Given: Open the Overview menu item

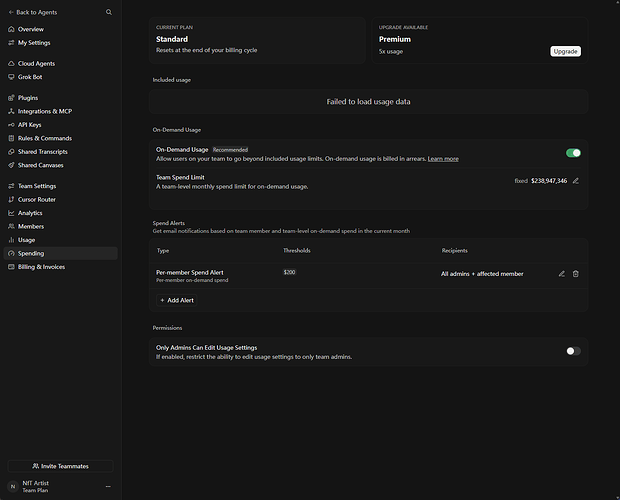Looking at the screenshot, I should 60,29.
